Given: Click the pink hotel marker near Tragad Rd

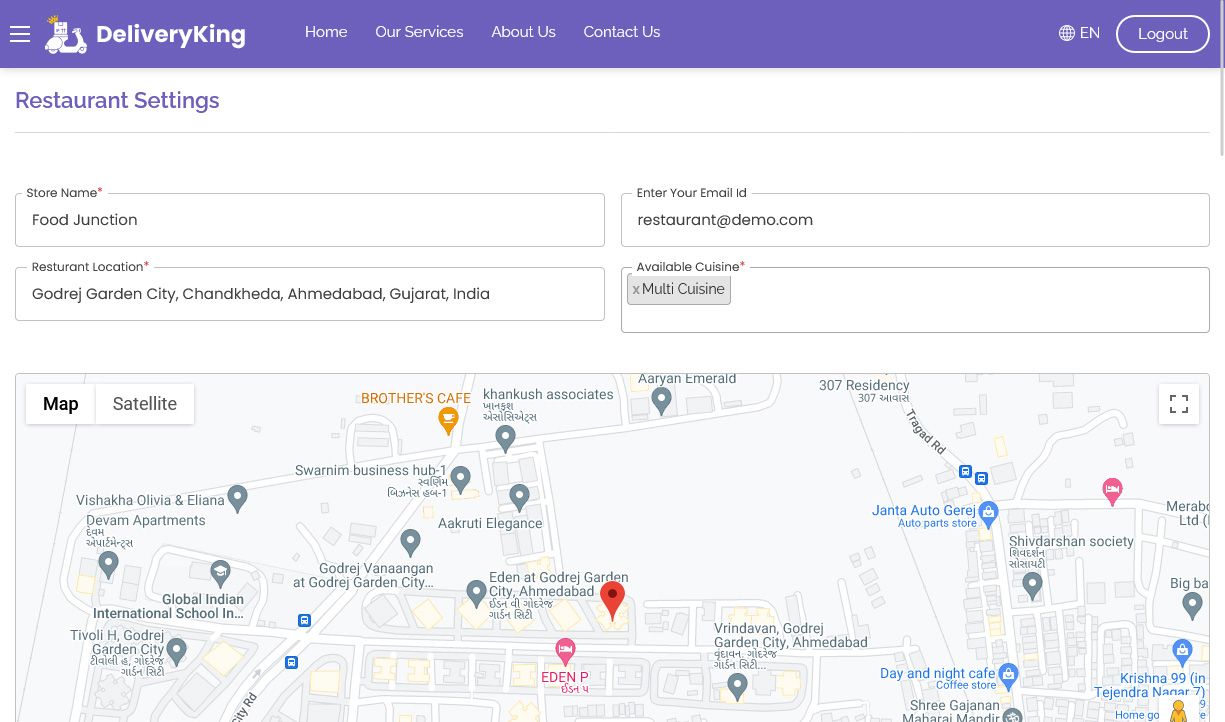Looking at the screenshot, I should coord(1112,491).
